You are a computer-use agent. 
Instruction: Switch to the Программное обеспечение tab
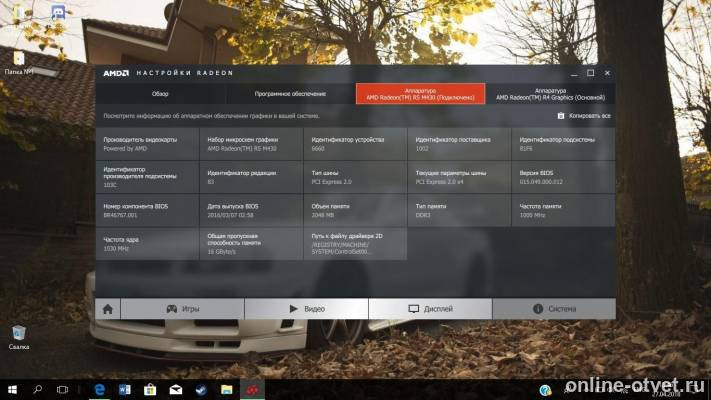(290, 94)
